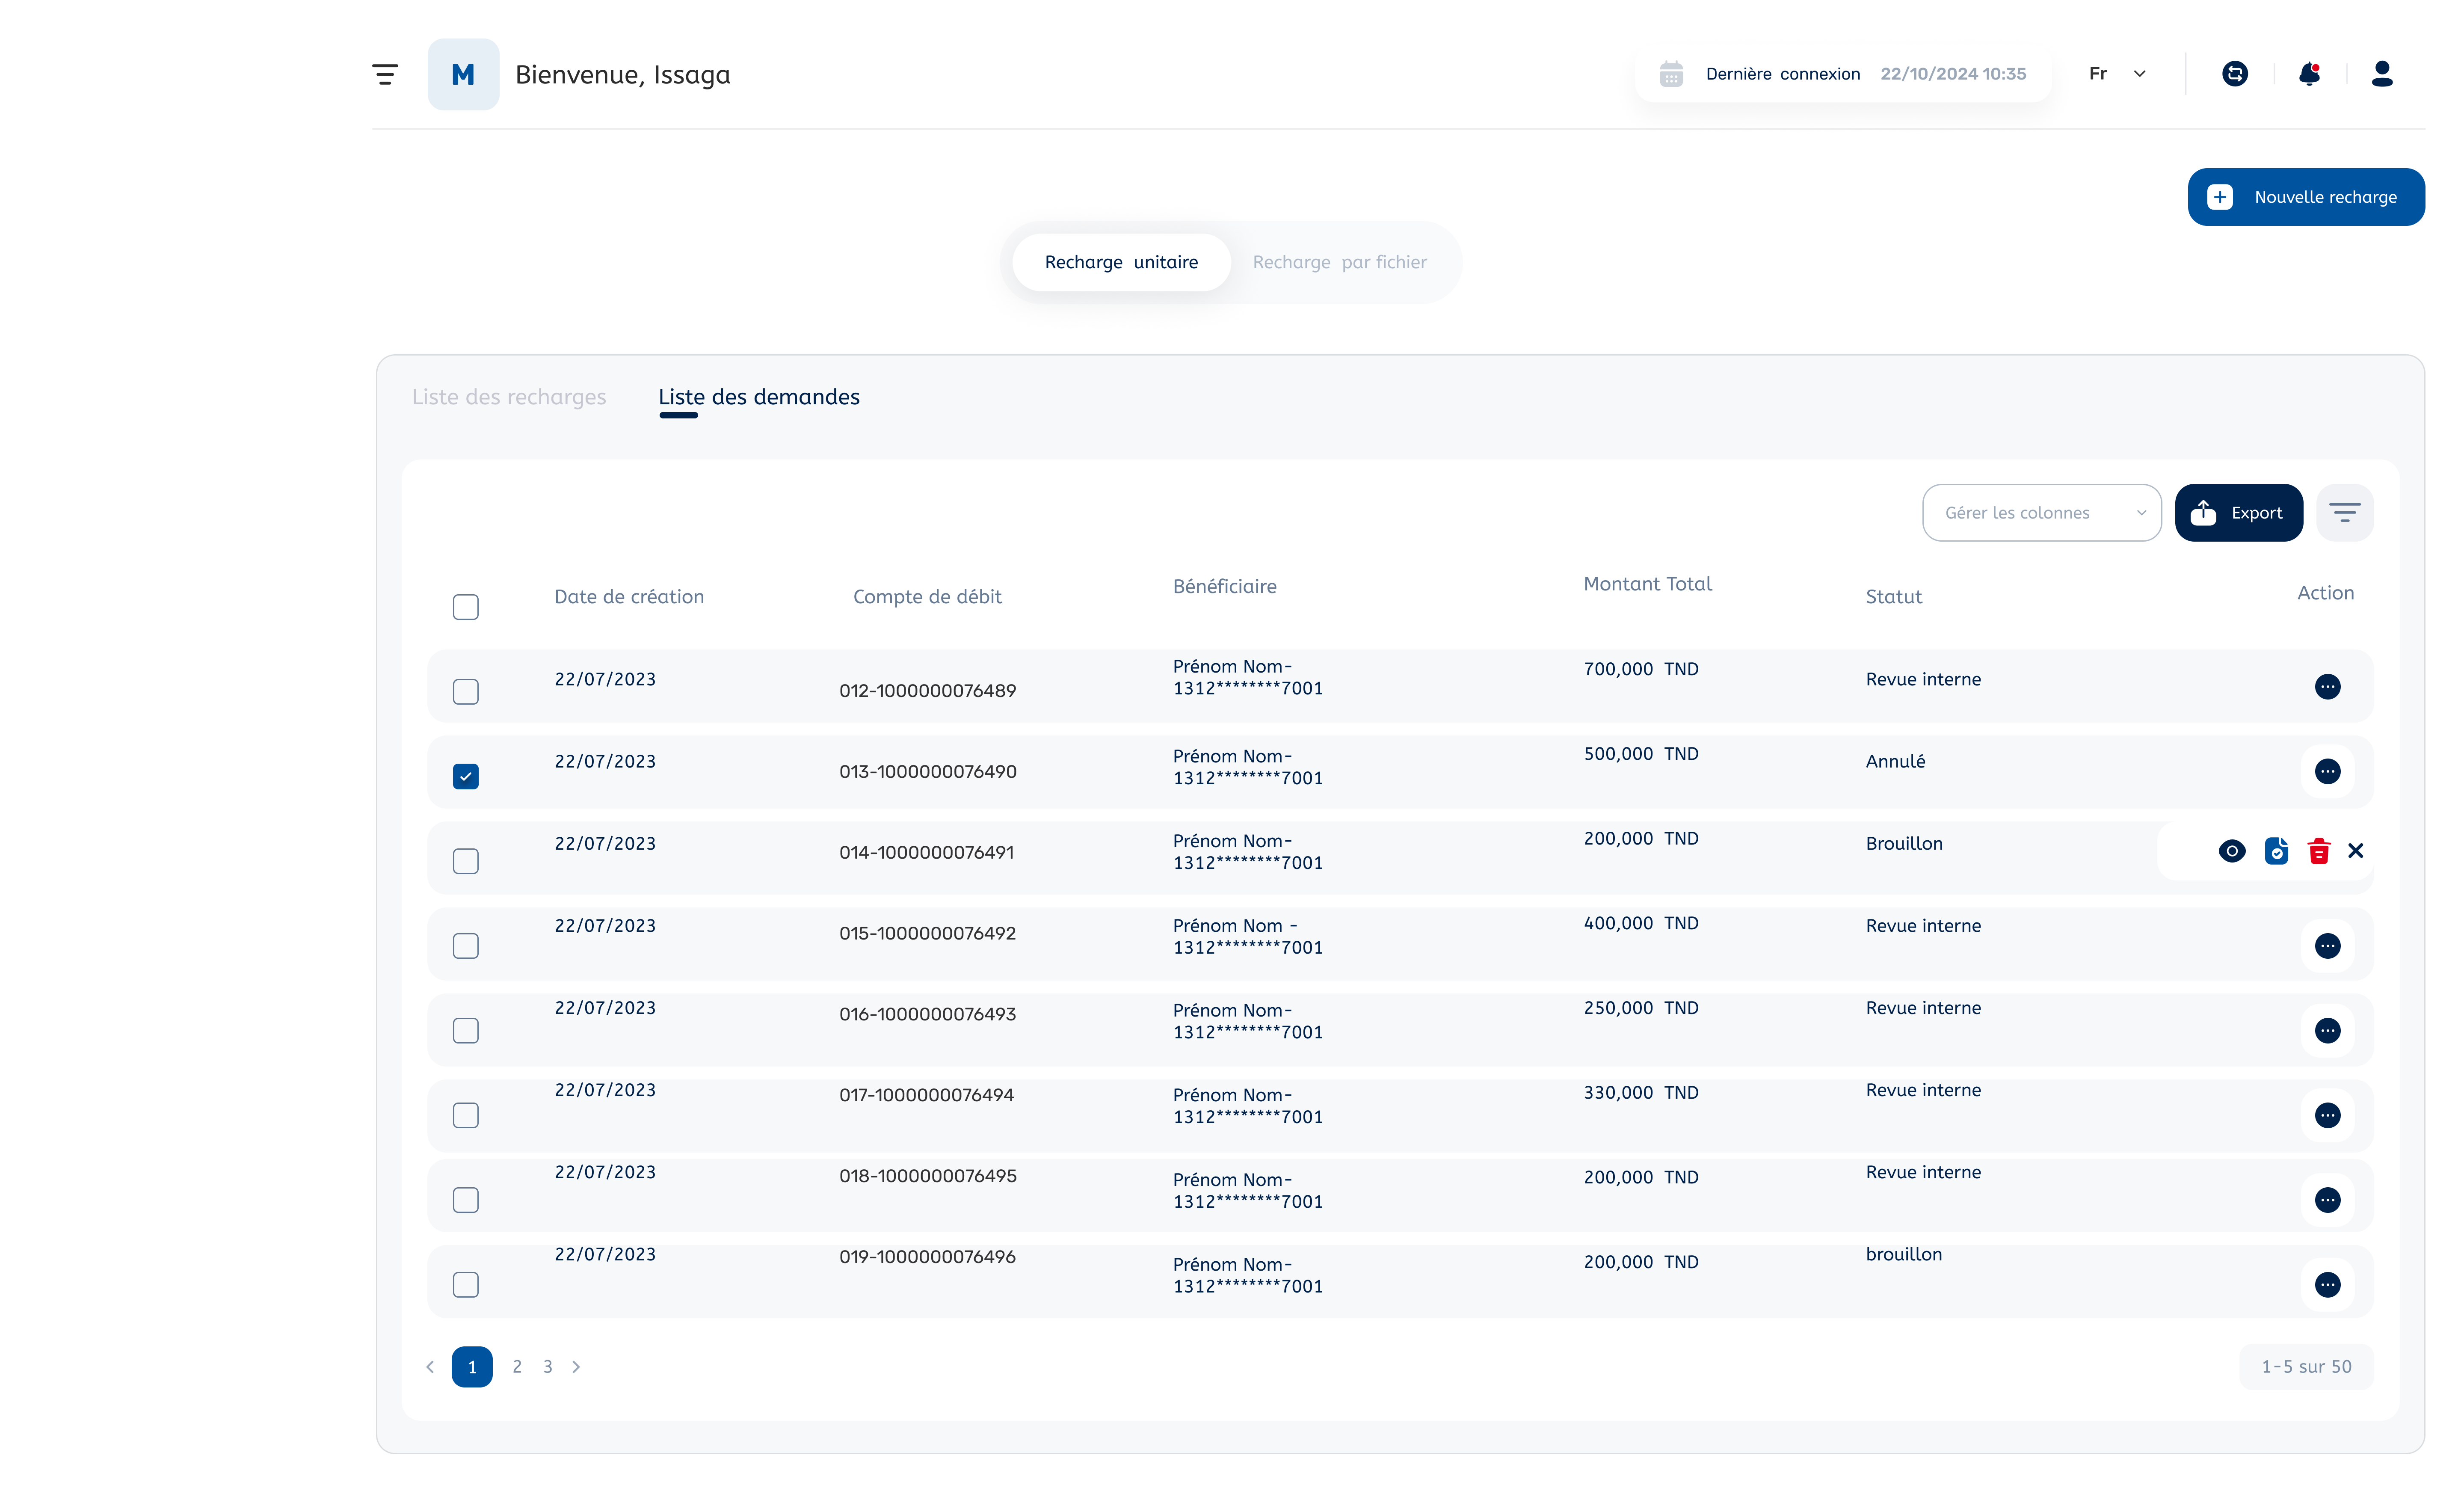Click the Bienvenue, Issaga greeting
The image size is (2464, 1494).
pyautogui.click(x=623, y=75)
